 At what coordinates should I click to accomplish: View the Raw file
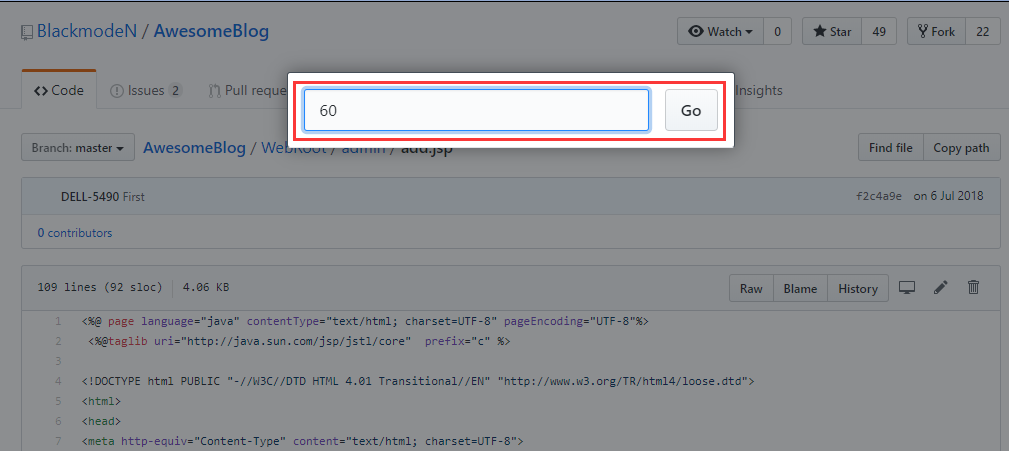(x=751, y=288)
